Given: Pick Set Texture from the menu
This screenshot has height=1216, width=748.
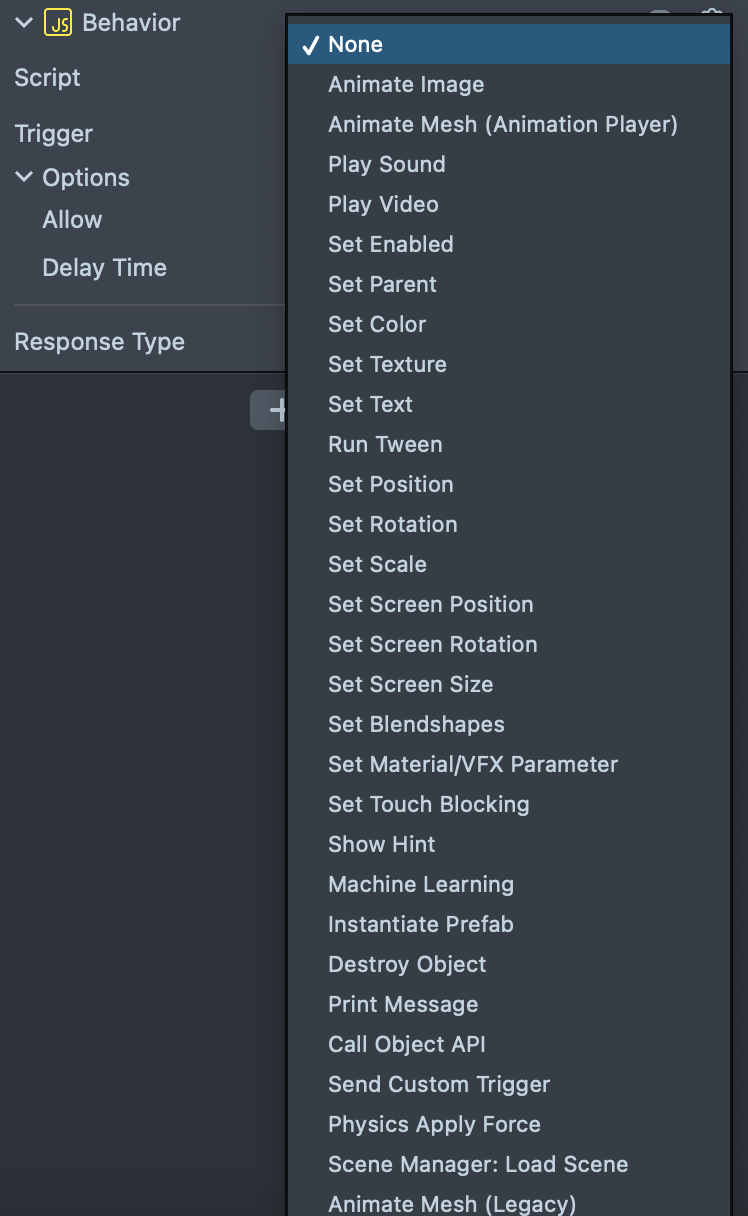Looking at the screenshot, I should (x=387, y=364).
